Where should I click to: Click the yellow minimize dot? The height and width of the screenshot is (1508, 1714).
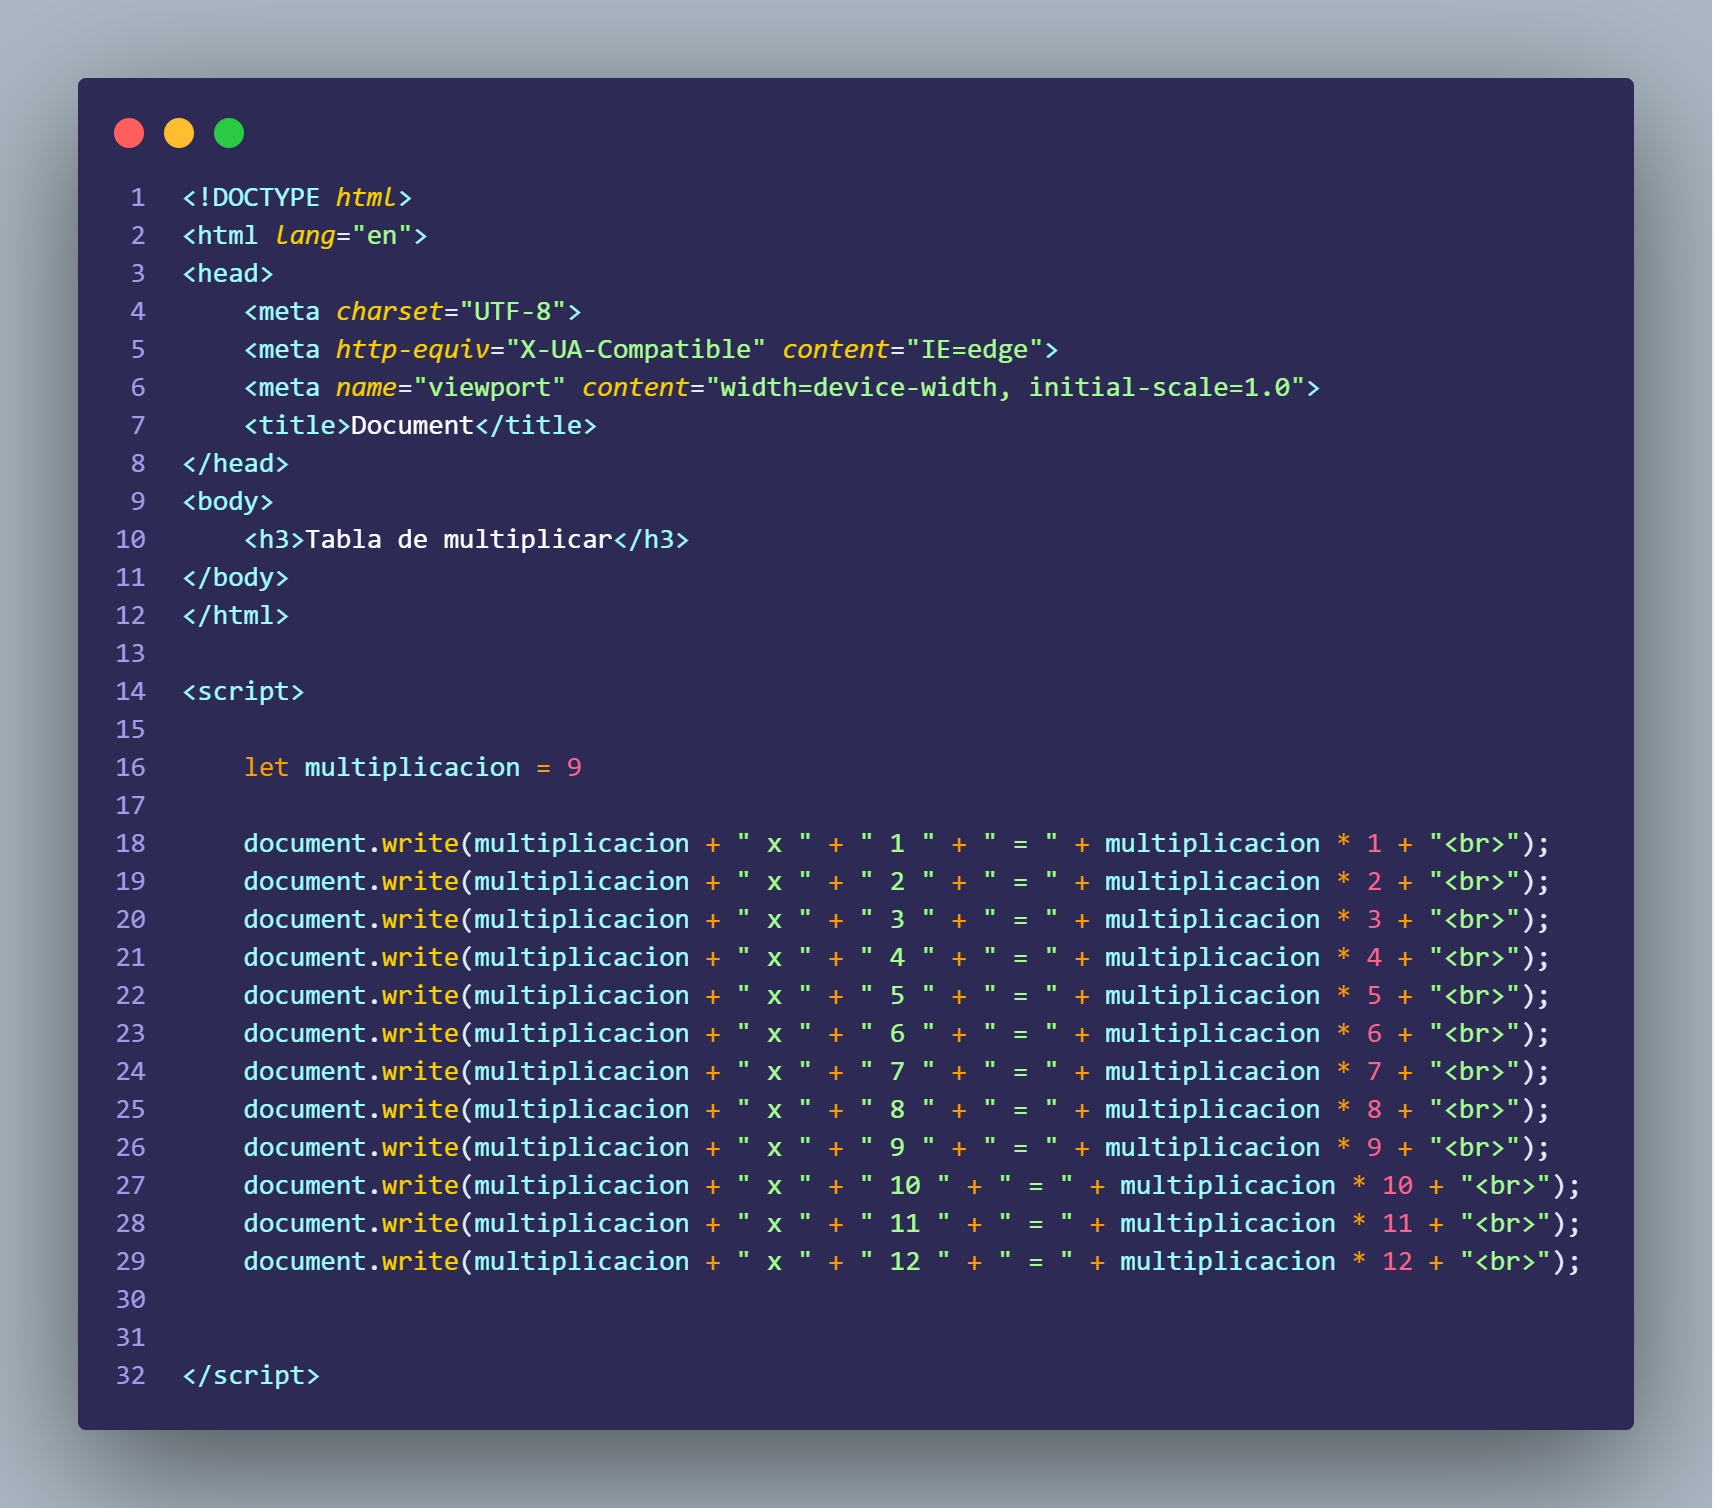[179, 133]
